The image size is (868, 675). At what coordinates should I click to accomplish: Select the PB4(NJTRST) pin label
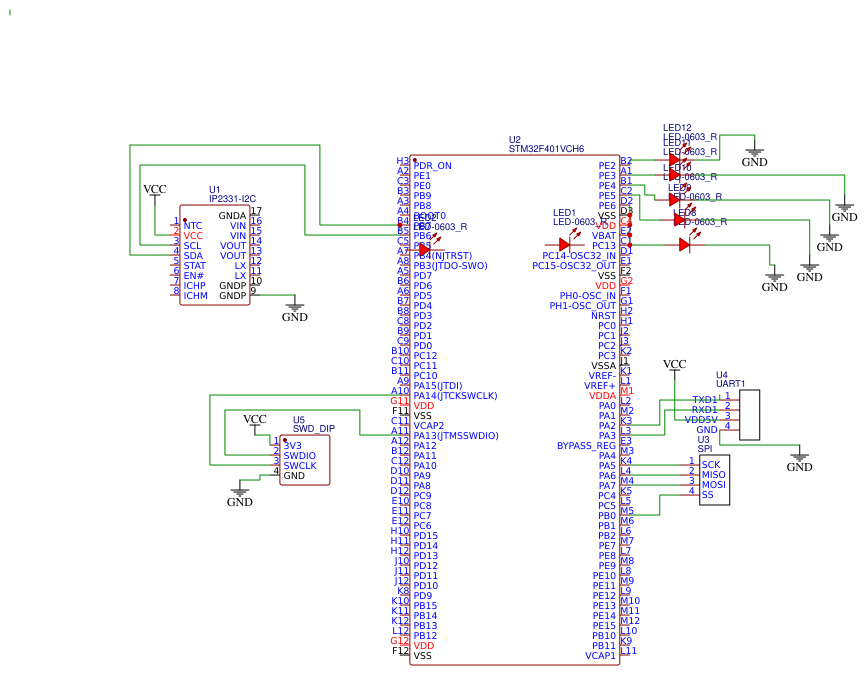point(443,256)
